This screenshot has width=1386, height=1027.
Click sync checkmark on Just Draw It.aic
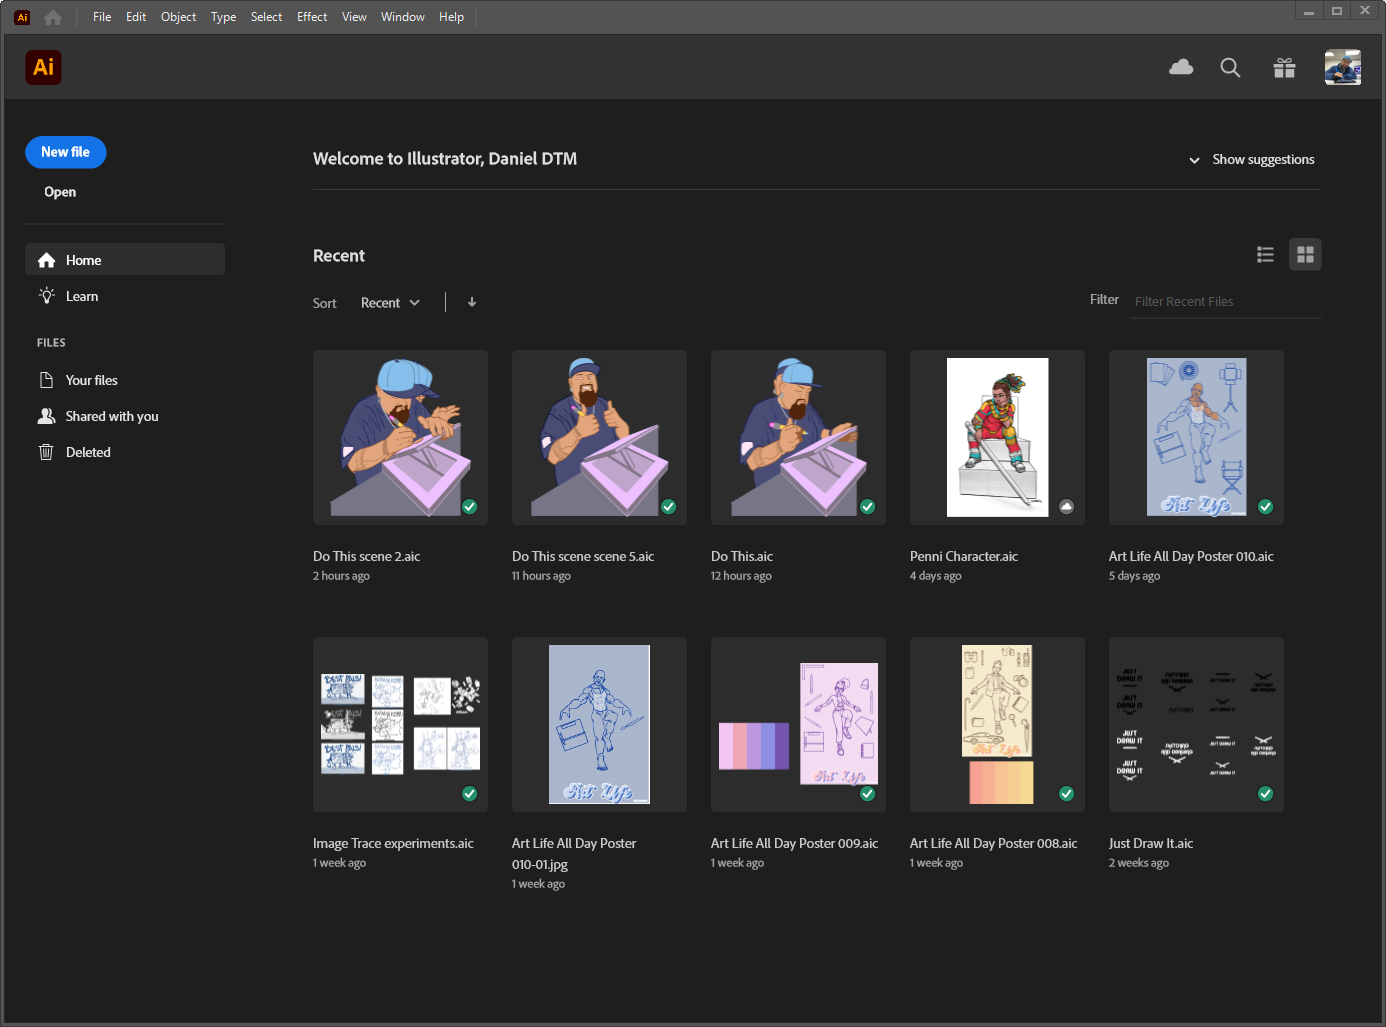(x=1265, y=794)
